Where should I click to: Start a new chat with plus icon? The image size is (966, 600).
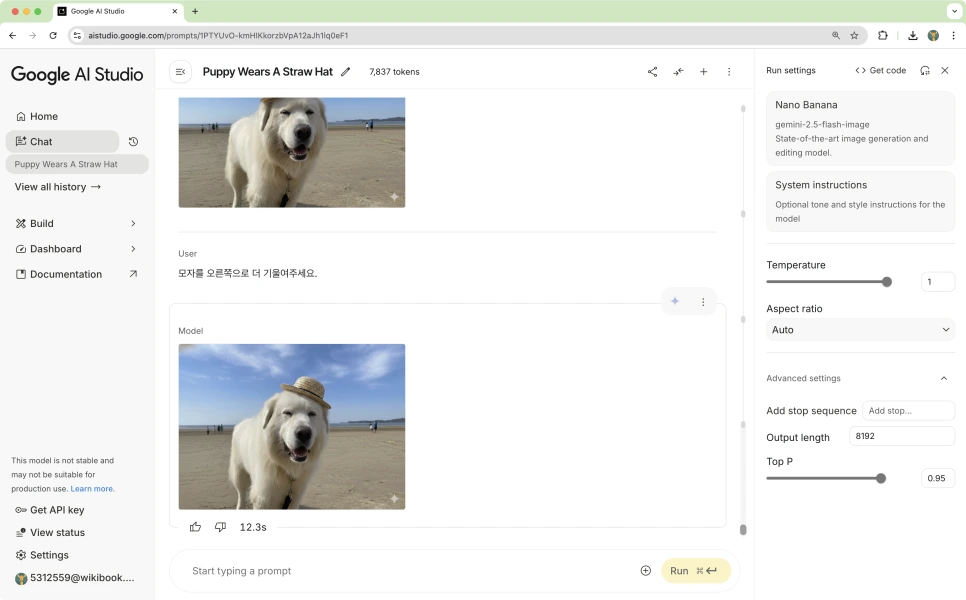click(x=704, y=71)
